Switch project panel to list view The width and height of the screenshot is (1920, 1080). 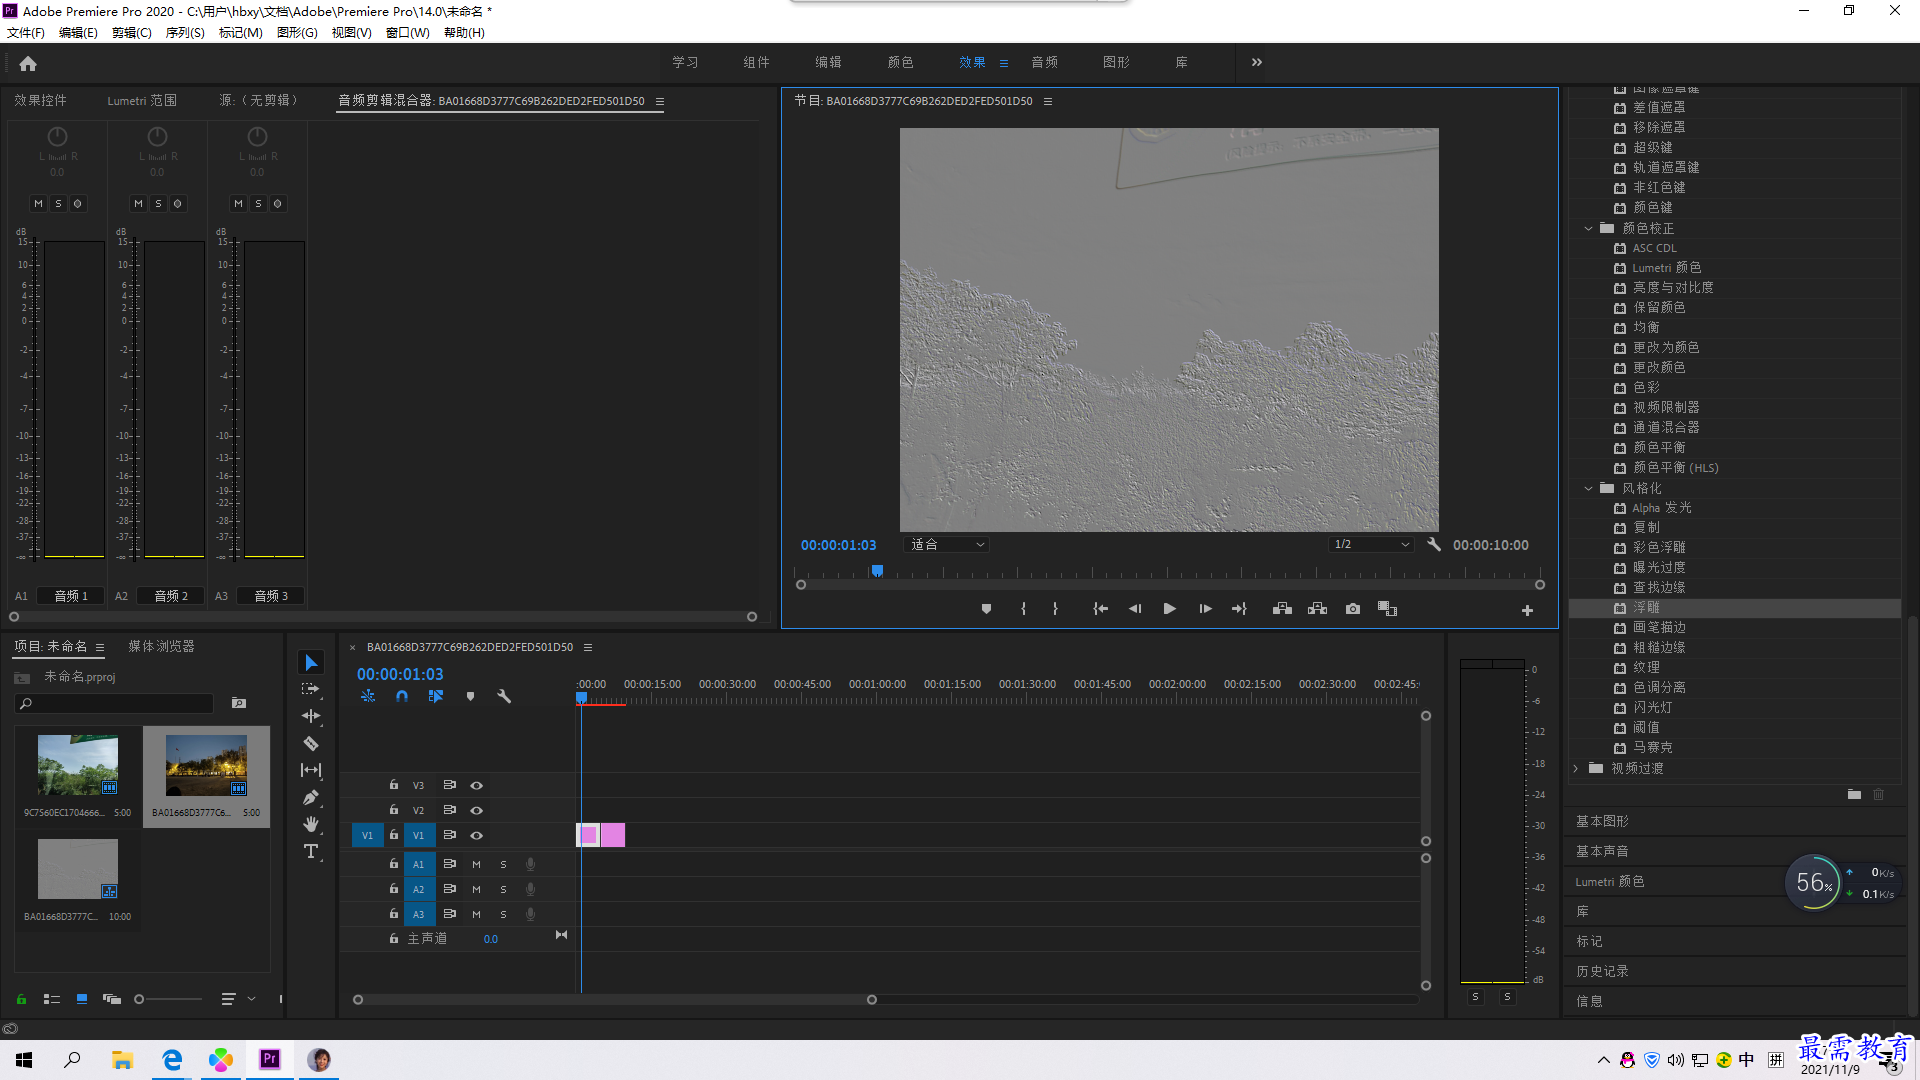point(52,999)
